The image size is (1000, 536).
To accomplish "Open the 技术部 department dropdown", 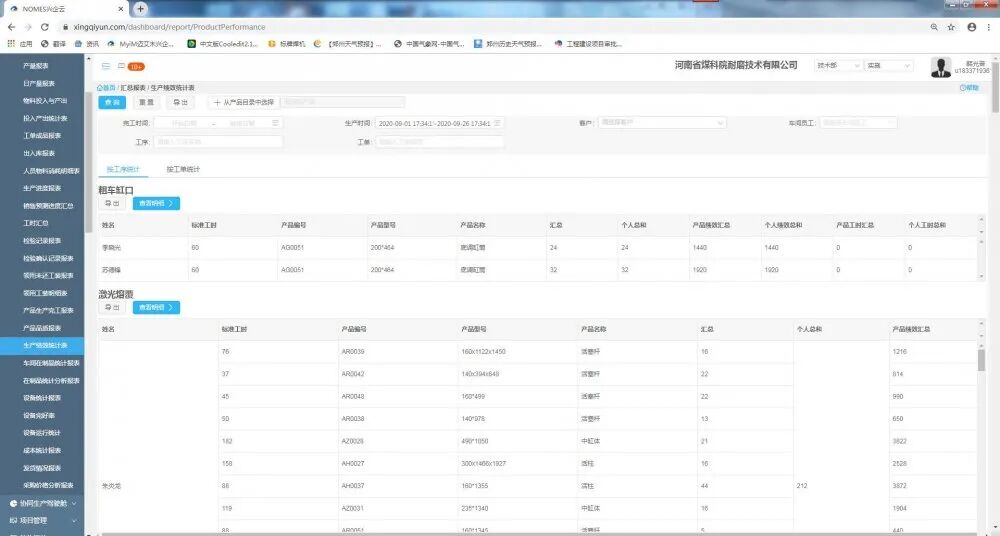I will [x=839, y=66].
